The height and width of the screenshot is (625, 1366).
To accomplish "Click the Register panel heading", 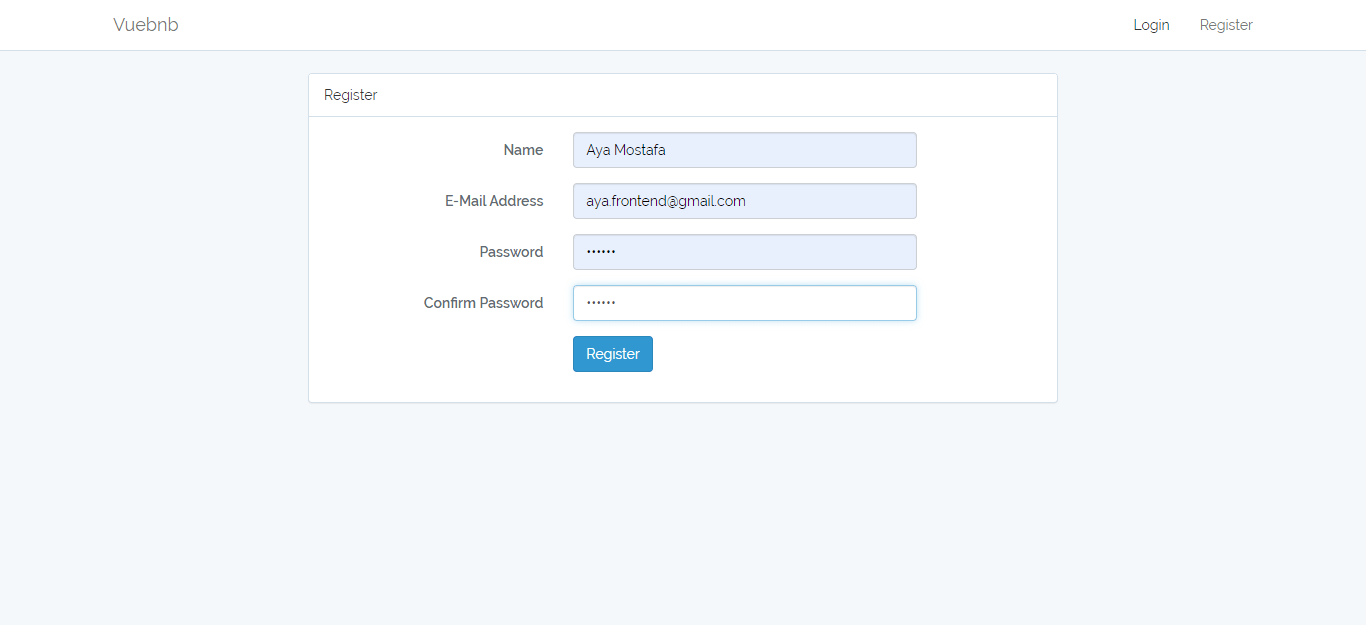I will click(x=351, y=95).
